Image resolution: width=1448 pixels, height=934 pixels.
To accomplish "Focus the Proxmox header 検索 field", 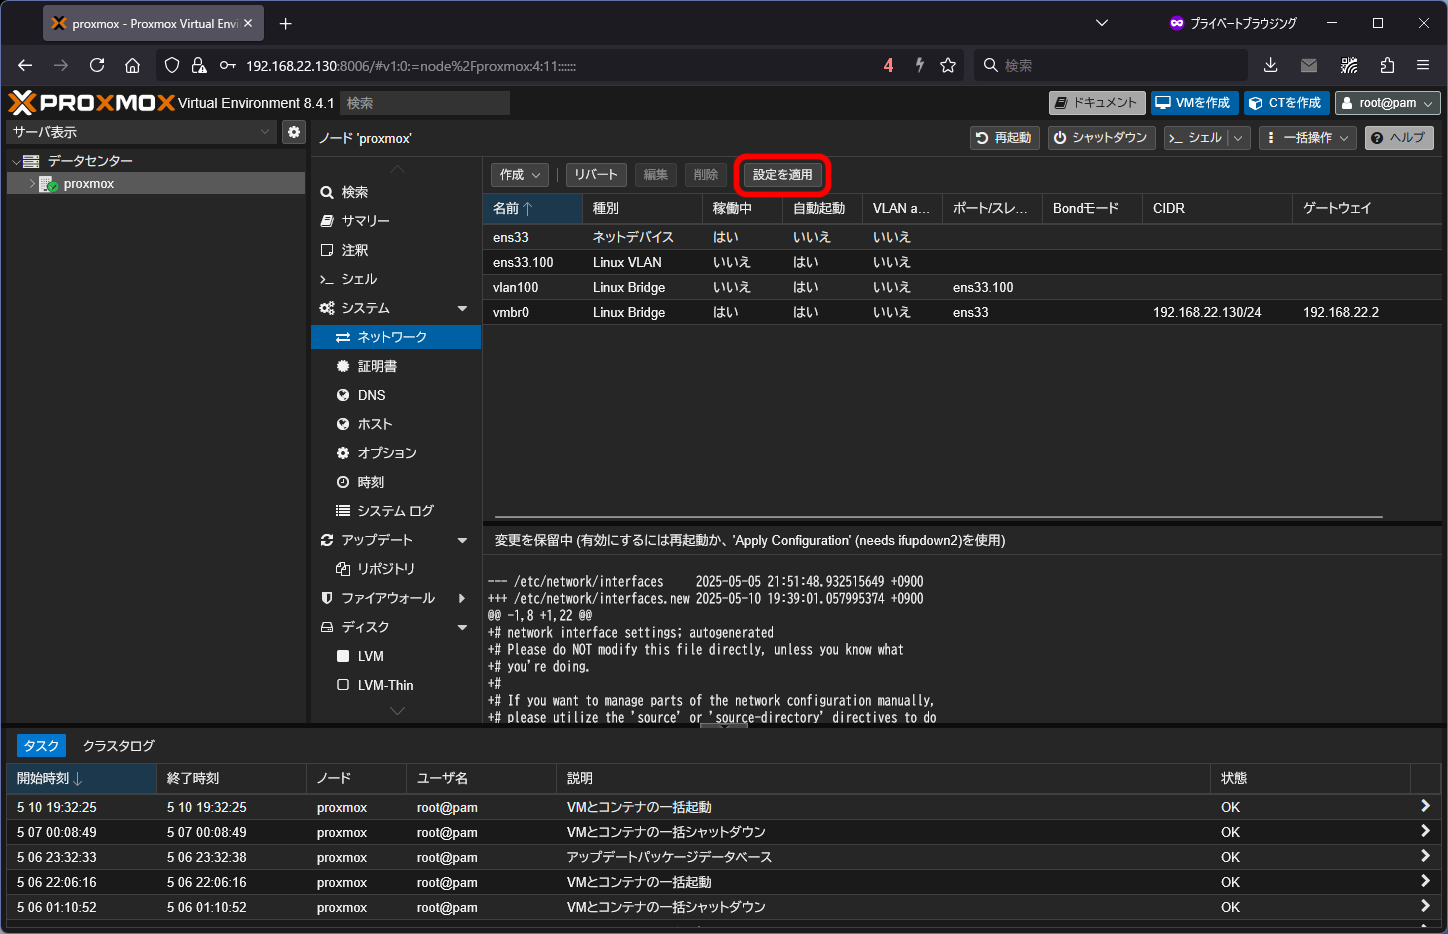I will [x=425, y=103].
